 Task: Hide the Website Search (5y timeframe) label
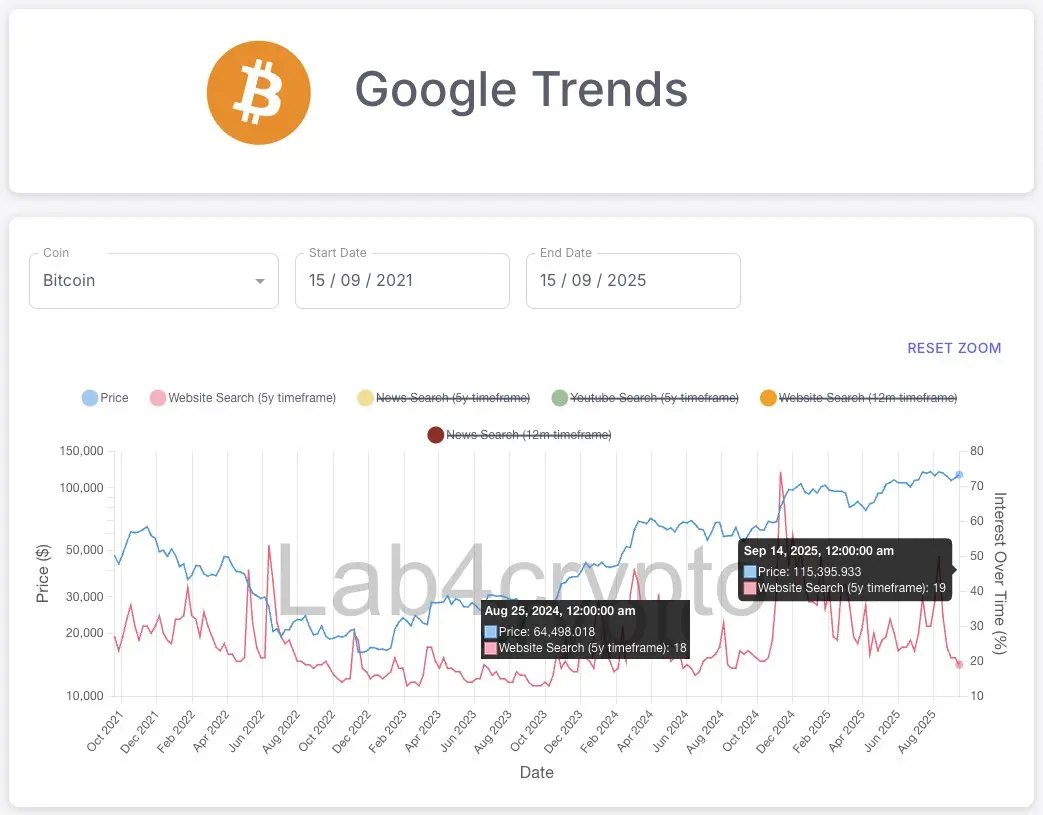click(252, 398)
